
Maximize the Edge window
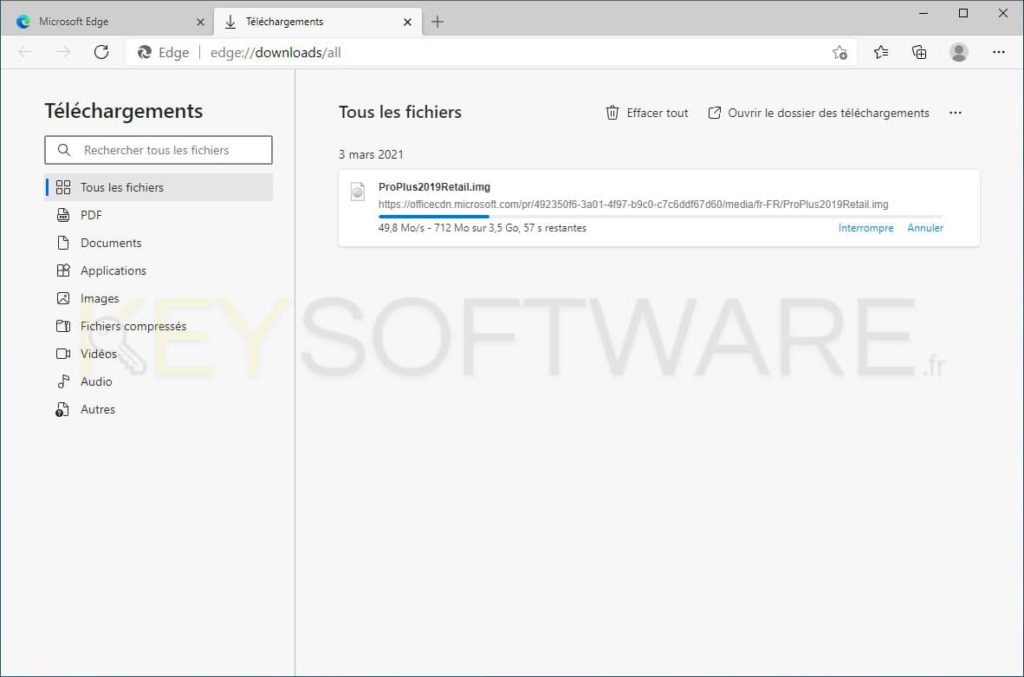[963, 13]
